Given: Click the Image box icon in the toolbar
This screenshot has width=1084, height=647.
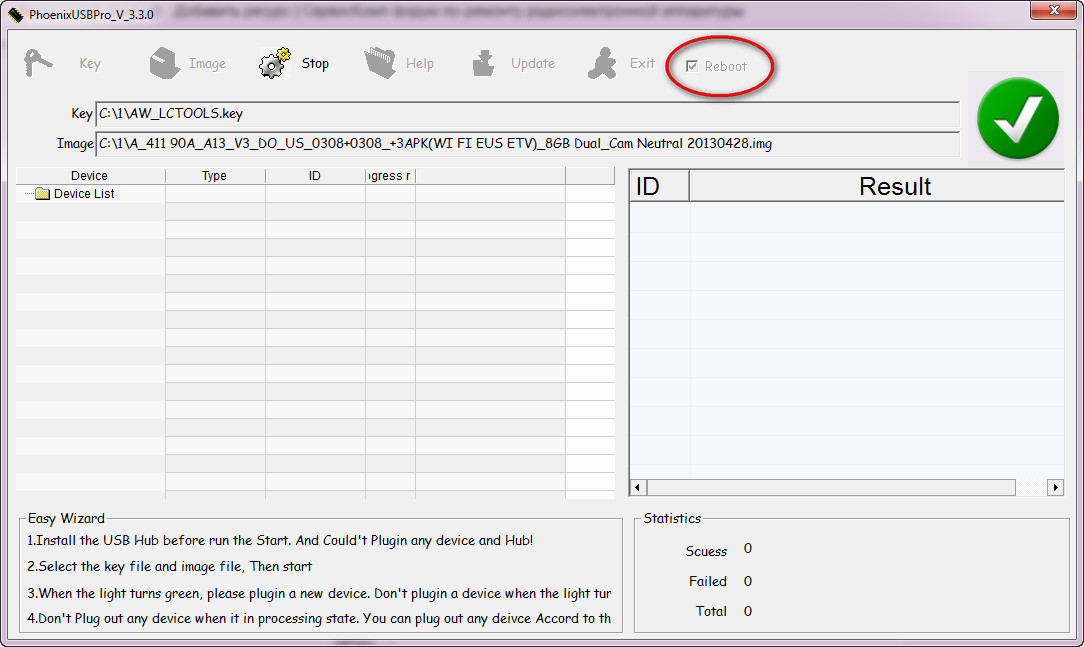Looking at the screenshot, I should click(x=164, y=63).
